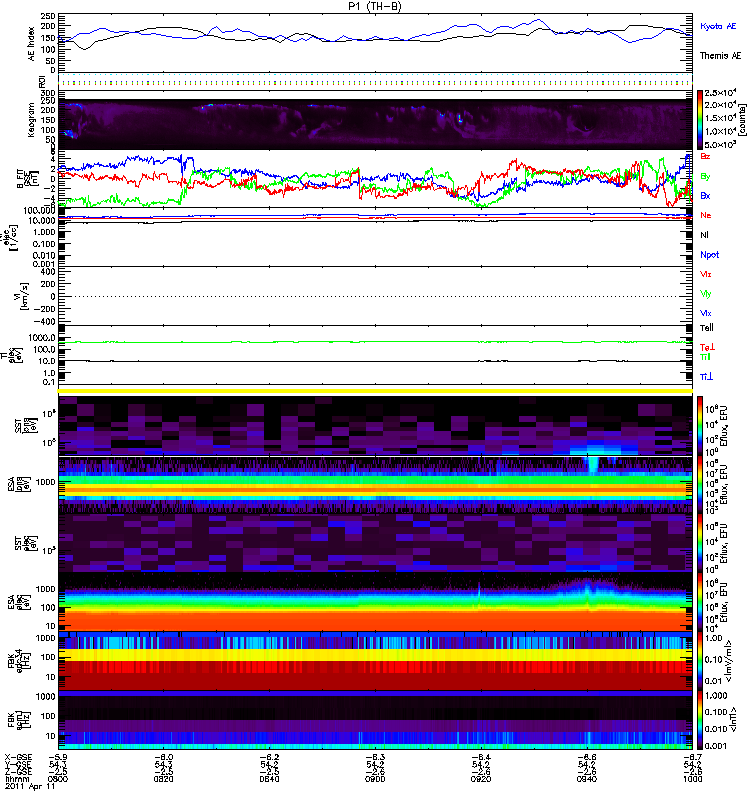Select the red Ne legend label
750x800 pixels.
(706, 215)
